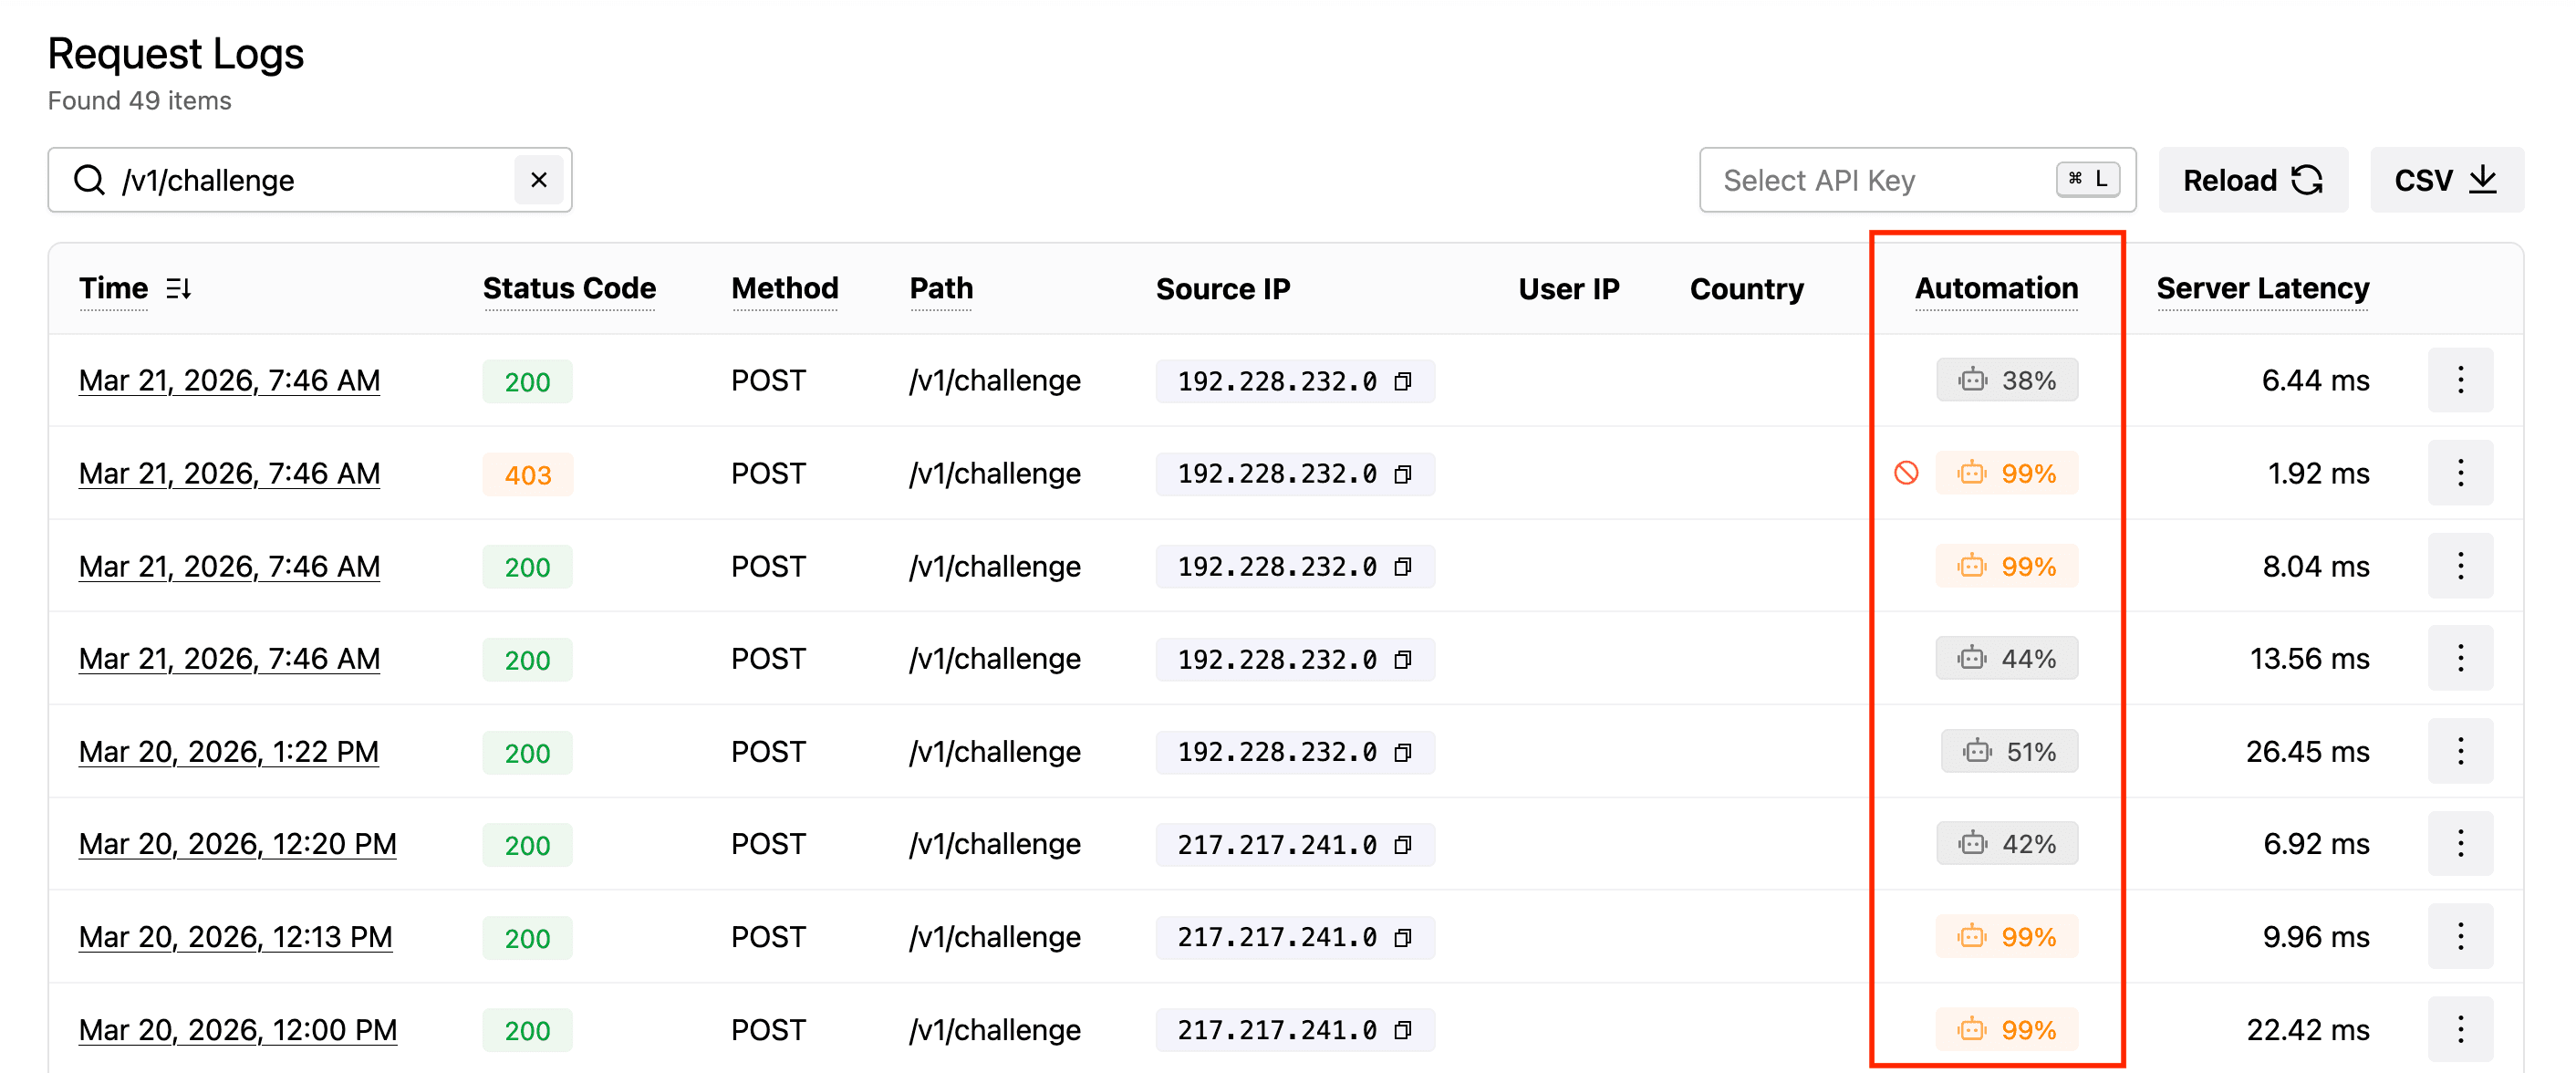Download logs as CSV
The width and height of the screenshot is (2576, 1073).
2445,180
